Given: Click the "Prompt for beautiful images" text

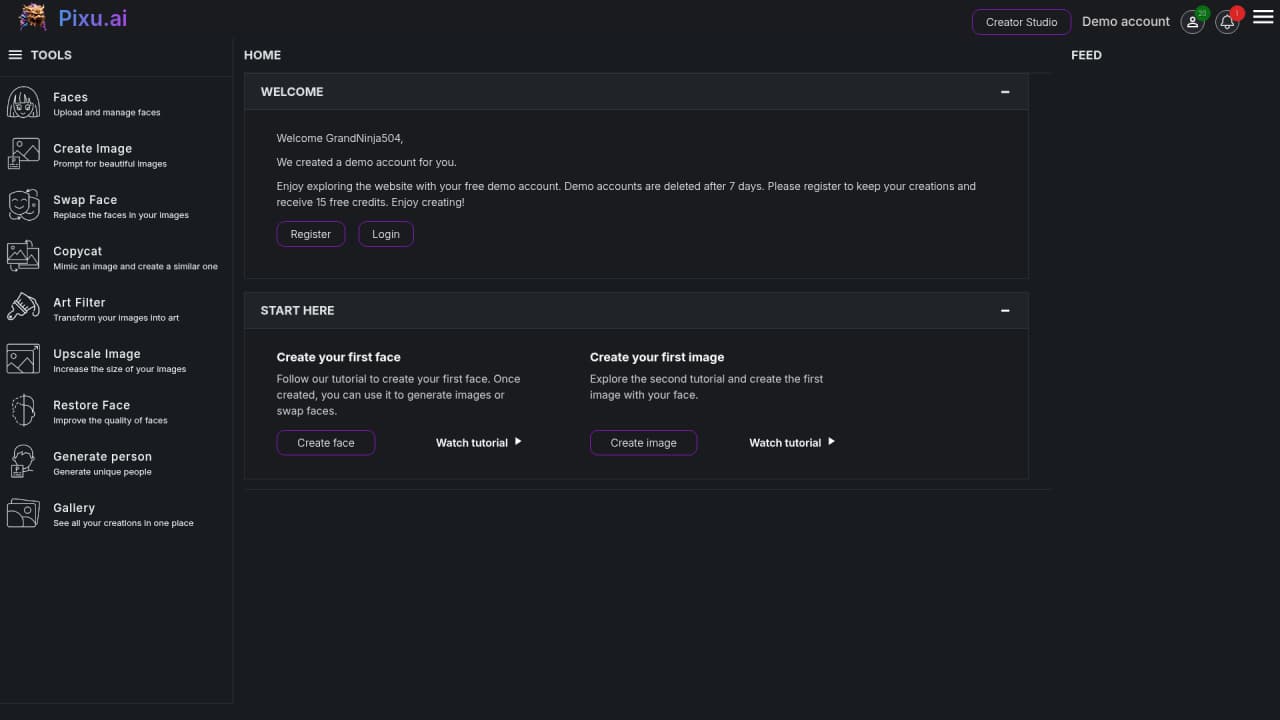Looking at the screenshot, I should [110, 164].
